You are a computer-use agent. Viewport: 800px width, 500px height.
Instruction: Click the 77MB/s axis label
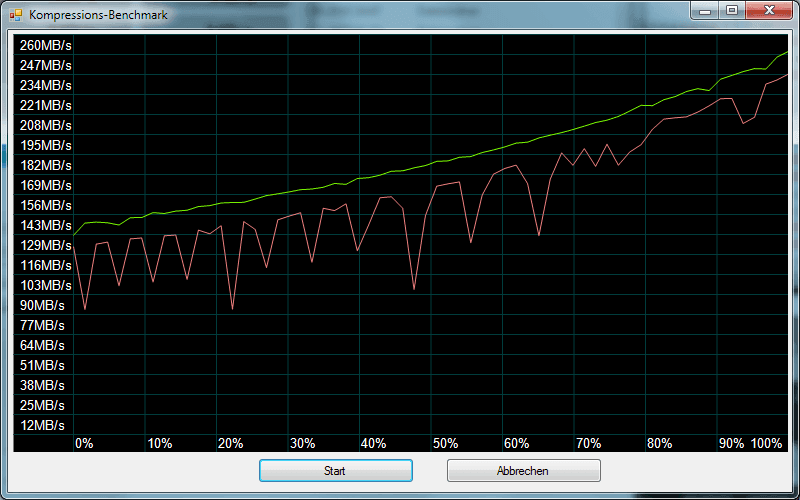42,326
